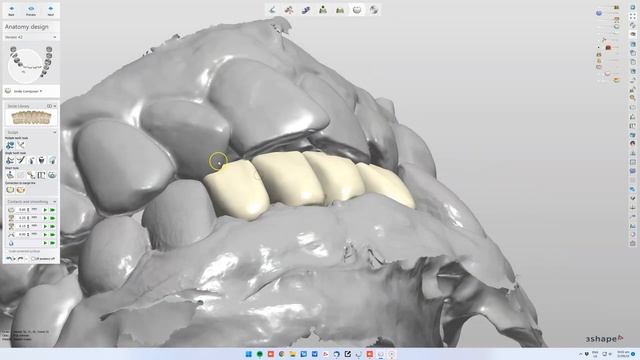Open the first workflow step icon in top toolbar
The height and width of the screenshot is (360, 640).
tap(272, 10)
